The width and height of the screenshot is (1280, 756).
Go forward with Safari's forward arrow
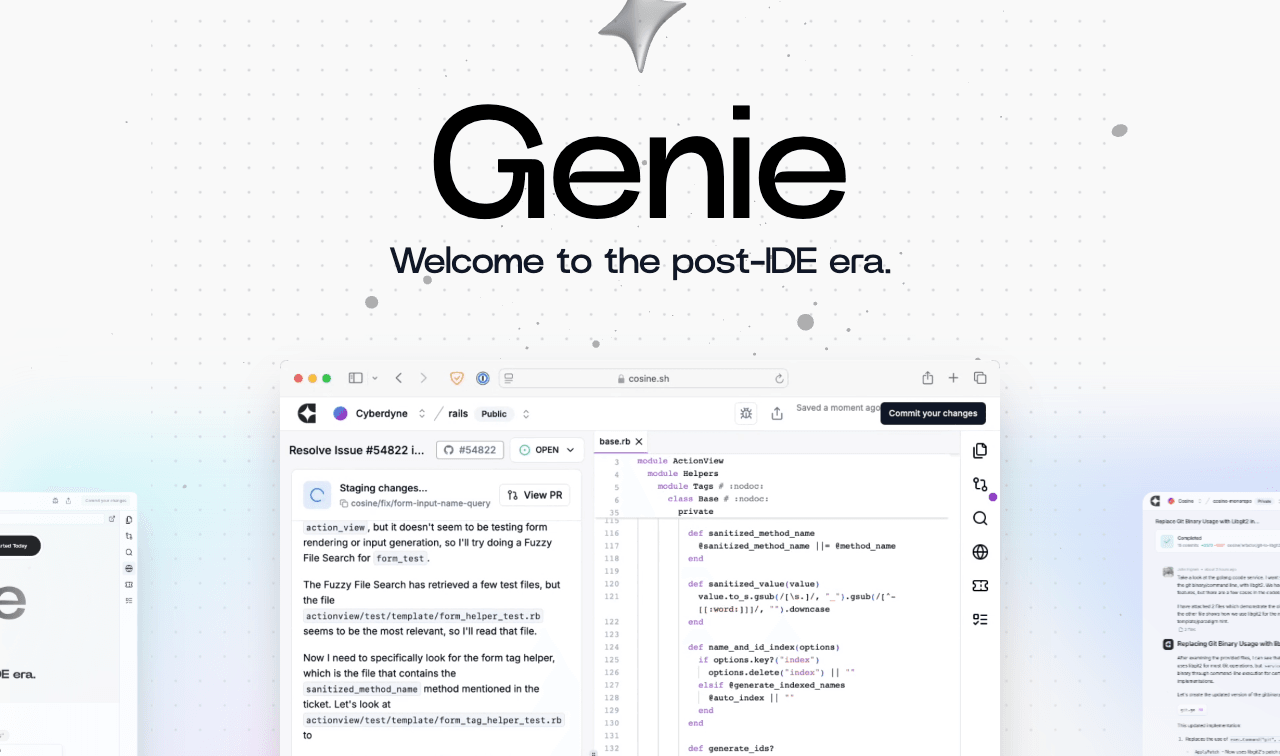[x=423, y=378]
